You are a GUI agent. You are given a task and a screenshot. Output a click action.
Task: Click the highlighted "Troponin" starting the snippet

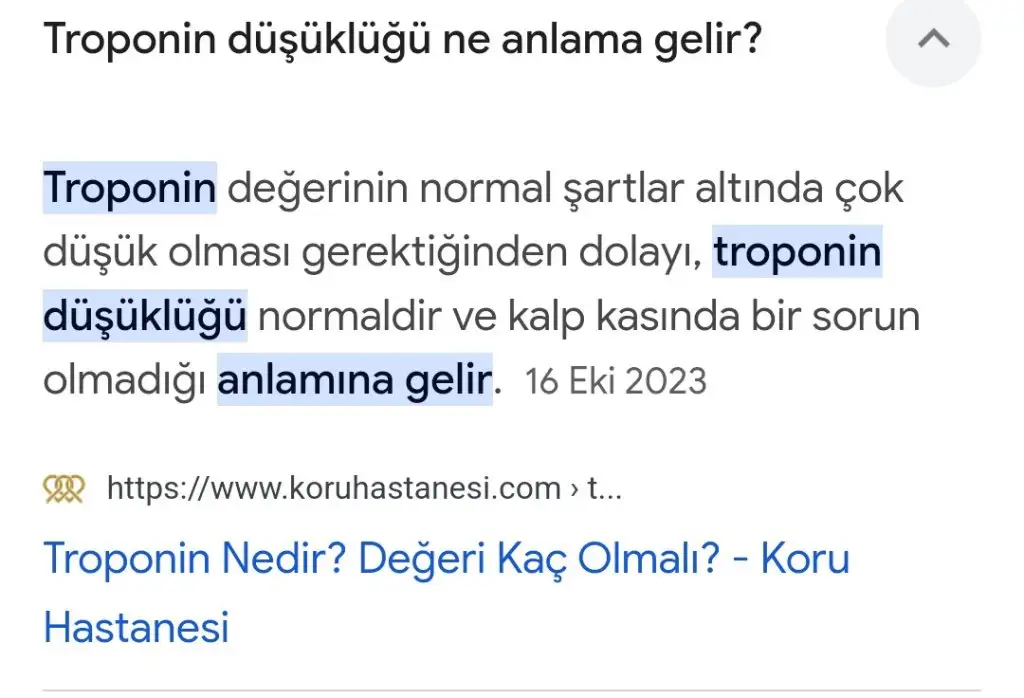(x=129, y=188)
